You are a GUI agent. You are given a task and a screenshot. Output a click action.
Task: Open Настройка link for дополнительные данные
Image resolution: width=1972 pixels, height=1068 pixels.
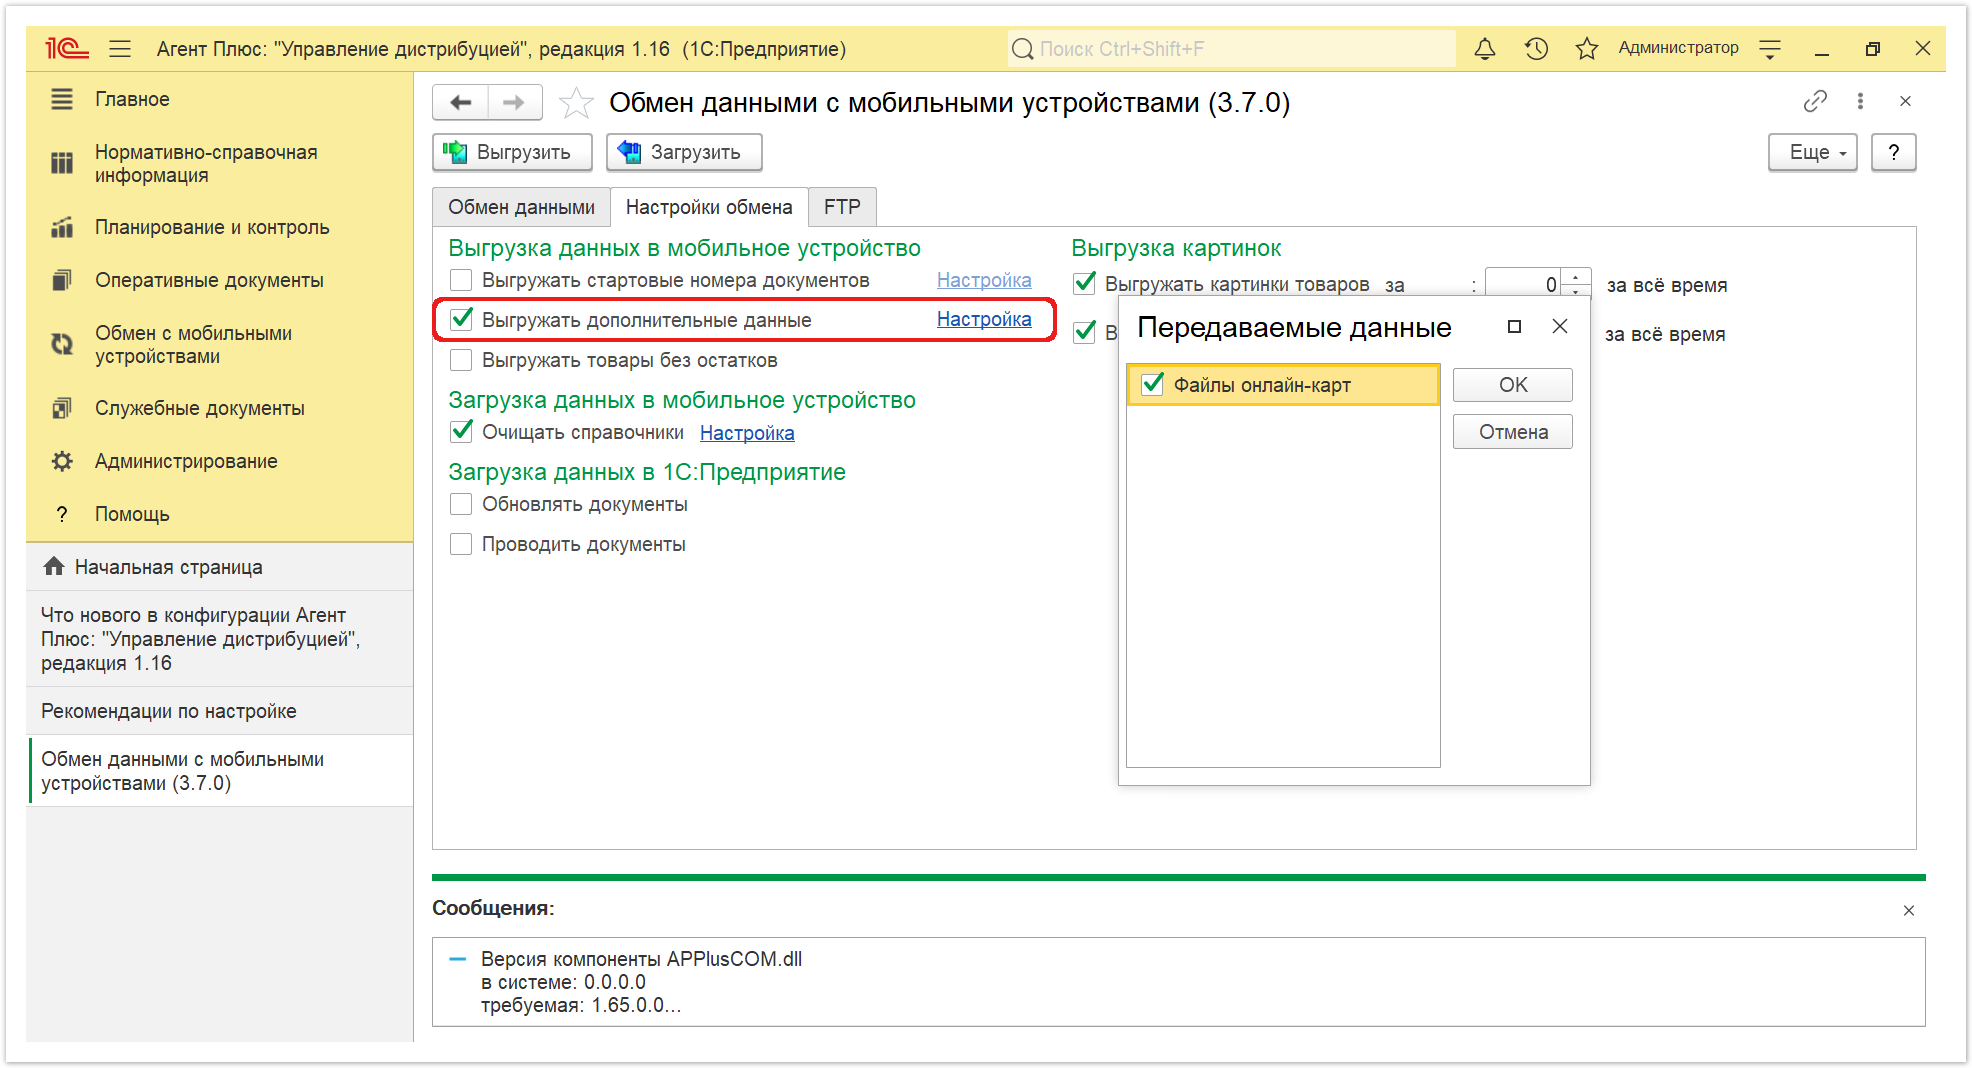coord(984,319)
